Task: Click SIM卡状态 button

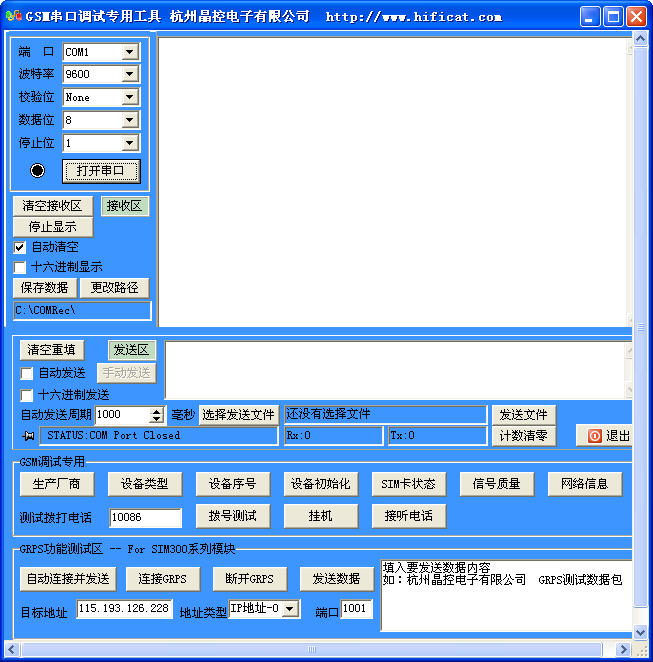Action: pyautogui.click(x=409, y=484)
